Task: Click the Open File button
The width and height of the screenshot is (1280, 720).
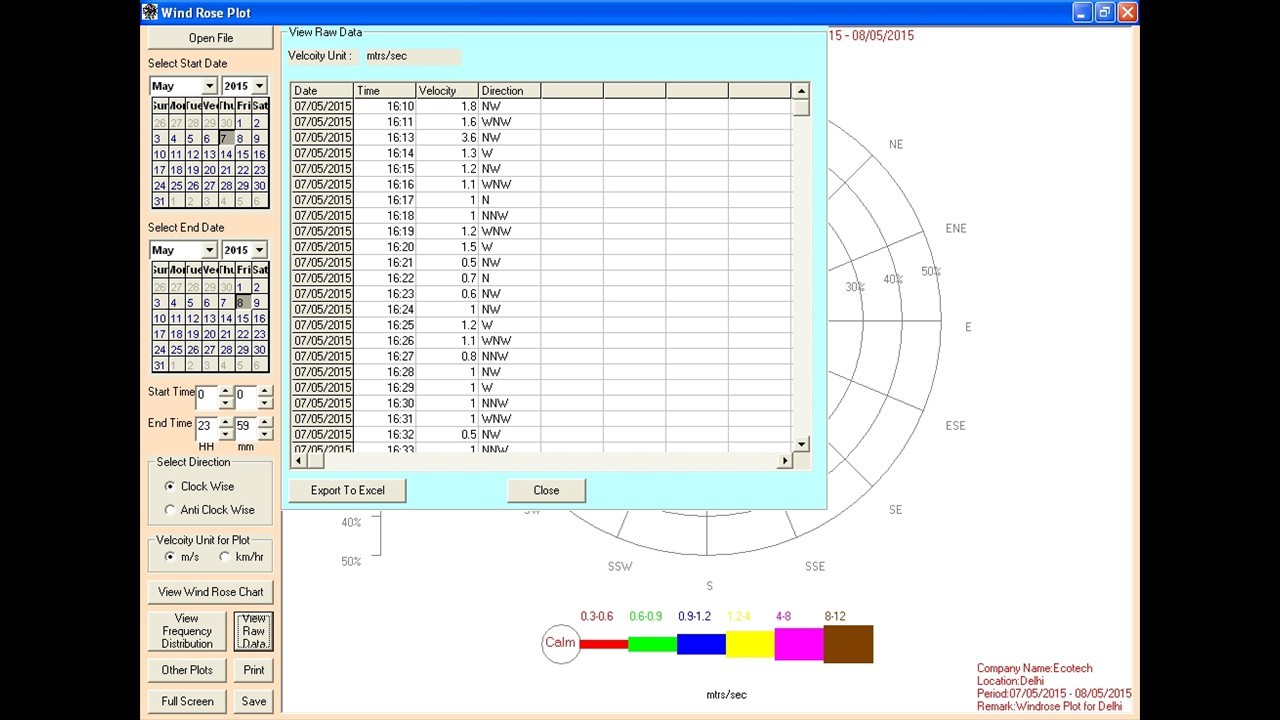Action: (211, 38)
